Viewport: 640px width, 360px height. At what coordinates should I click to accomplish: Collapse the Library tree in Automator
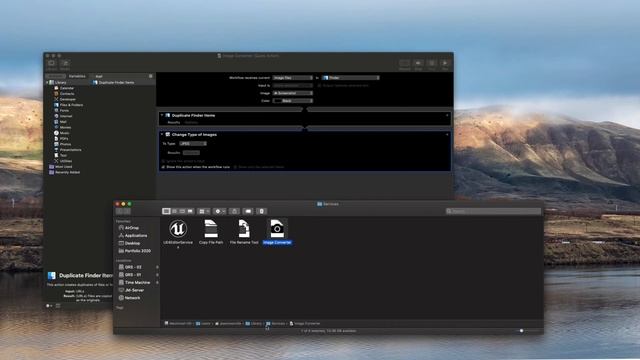click(47, 82)
